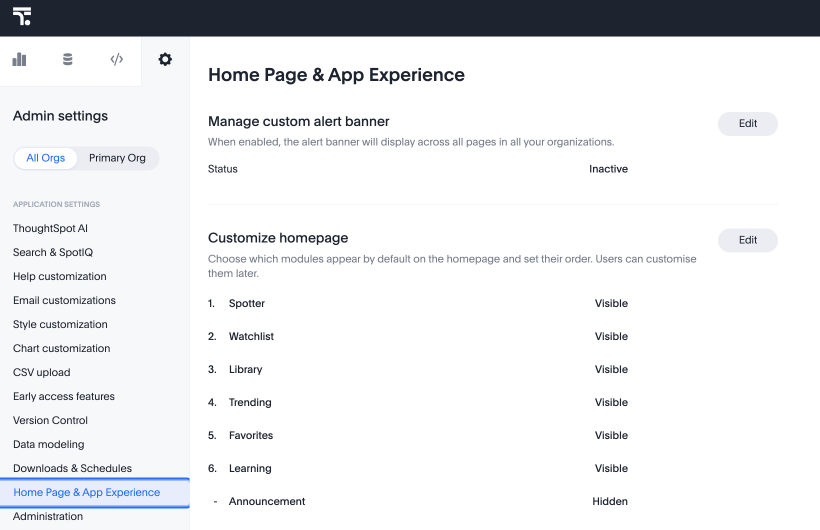Go to Version Control settings
The image size is (820, 530).
pyautogui.click(x=50, y=421)
